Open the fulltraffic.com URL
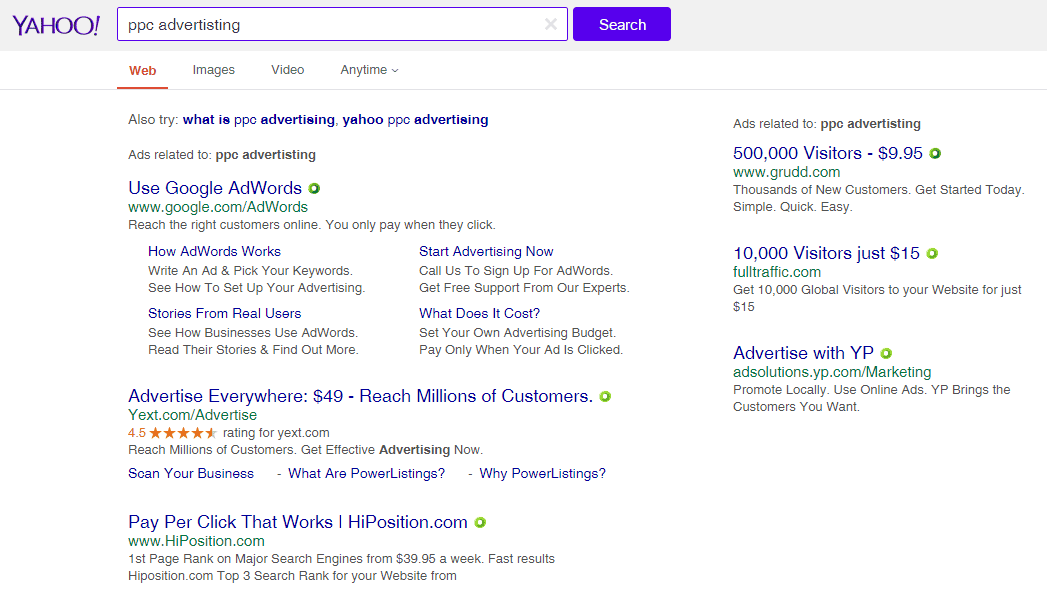Viewport: 1047px width, 613px height. tap(777, 272)
